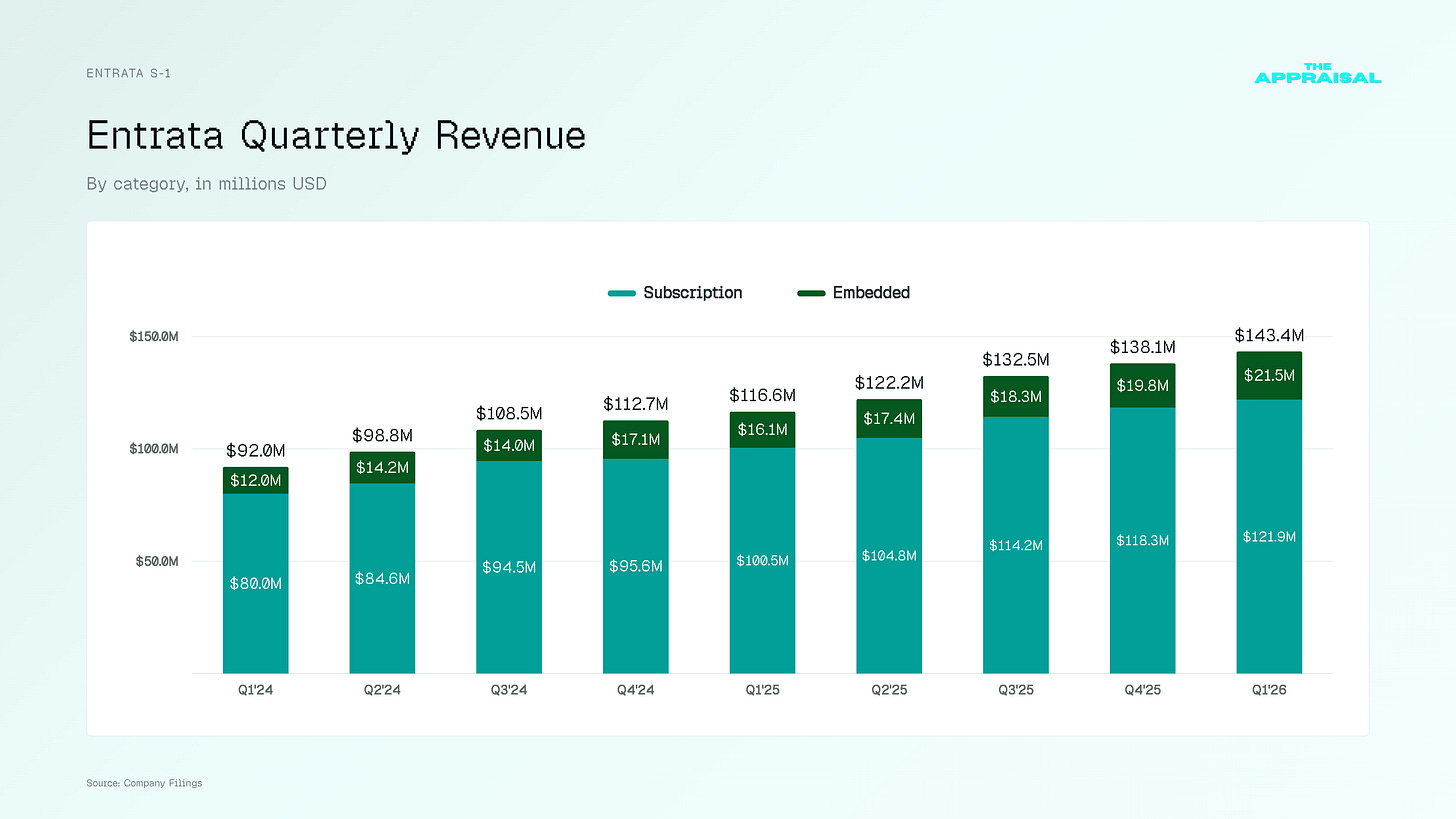The width and height of the screenshot is (1456, 819).
Task: Click the $14.2M embedded value
Action: (382, 468)
